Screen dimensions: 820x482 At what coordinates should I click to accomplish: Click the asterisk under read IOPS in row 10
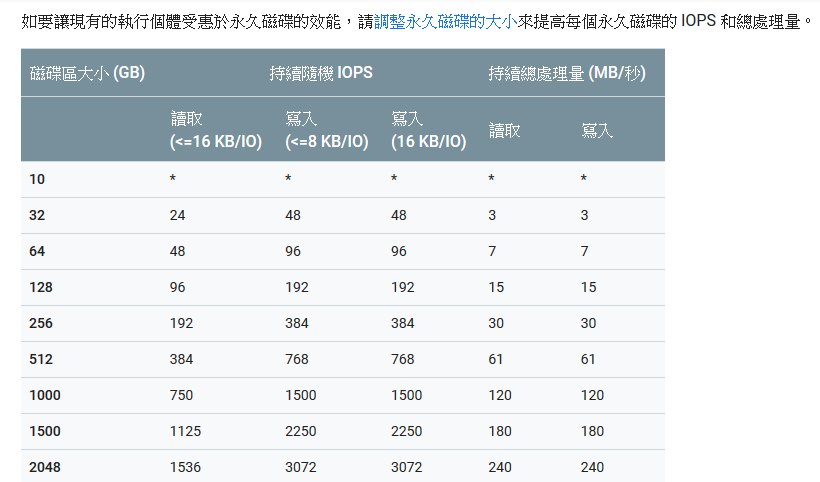(173, 179)
